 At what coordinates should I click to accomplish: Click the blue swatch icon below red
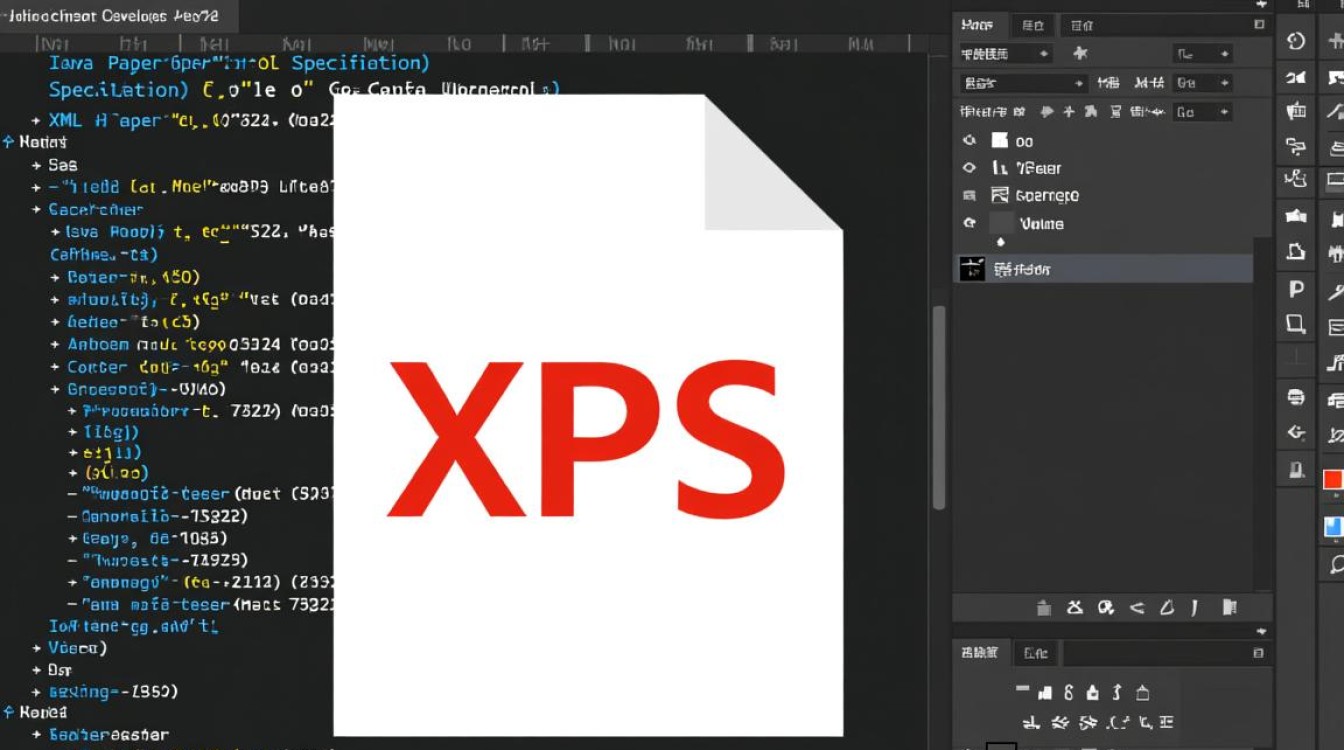click(x=1332, y=526)
